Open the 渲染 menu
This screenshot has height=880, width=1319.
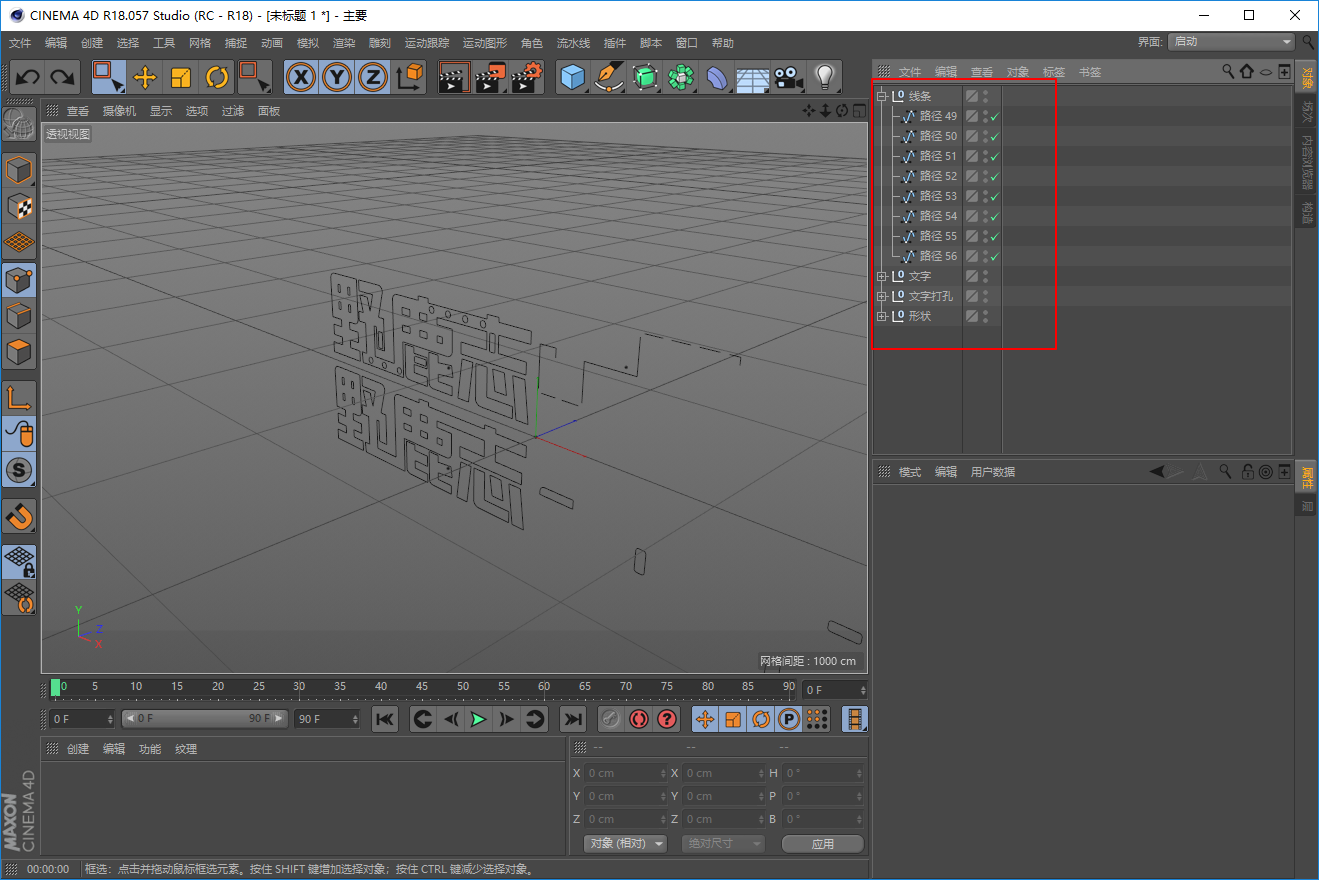(344, 43)
